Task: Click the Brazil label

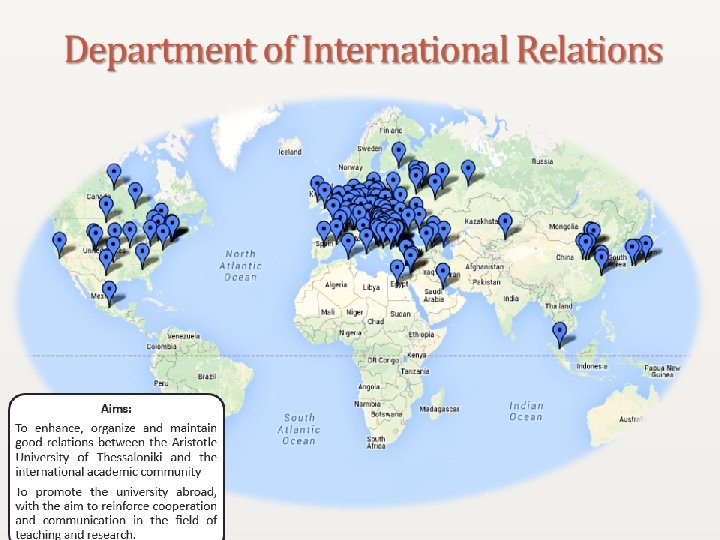Action: (207, 377)
